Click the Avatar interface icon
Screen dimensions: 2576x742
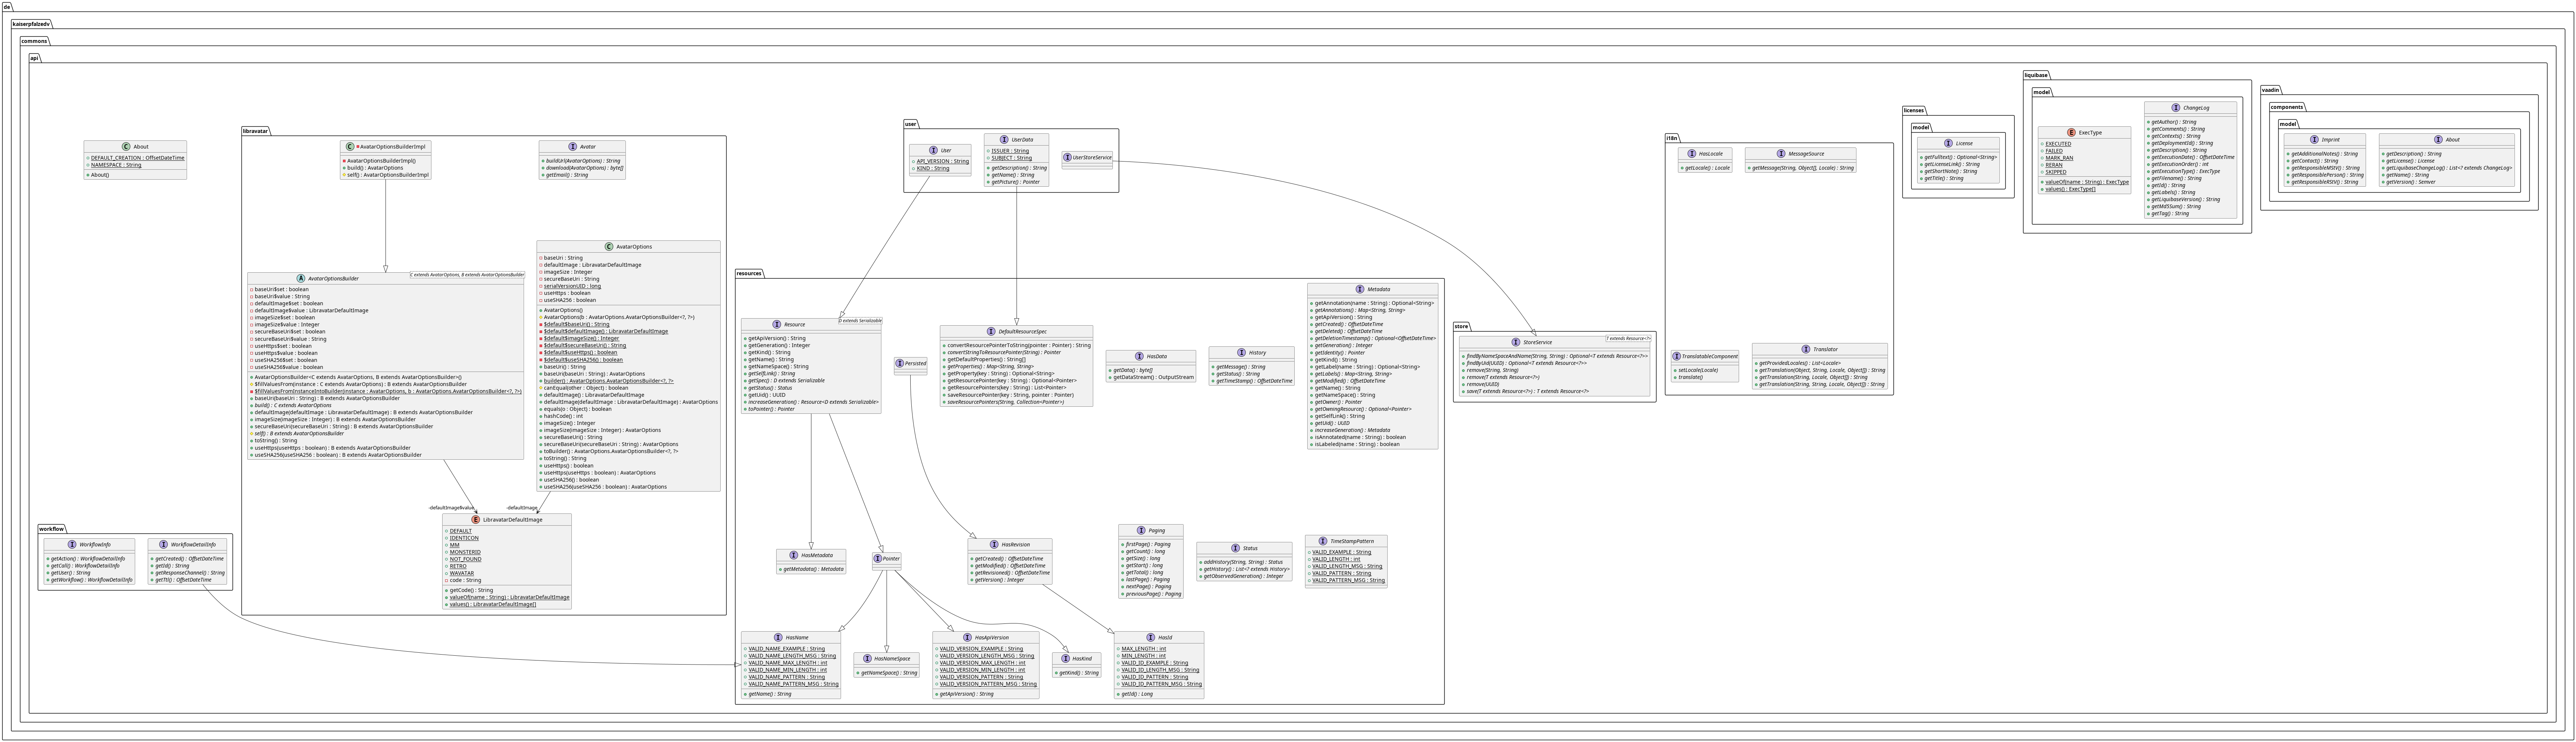point(572,147)
